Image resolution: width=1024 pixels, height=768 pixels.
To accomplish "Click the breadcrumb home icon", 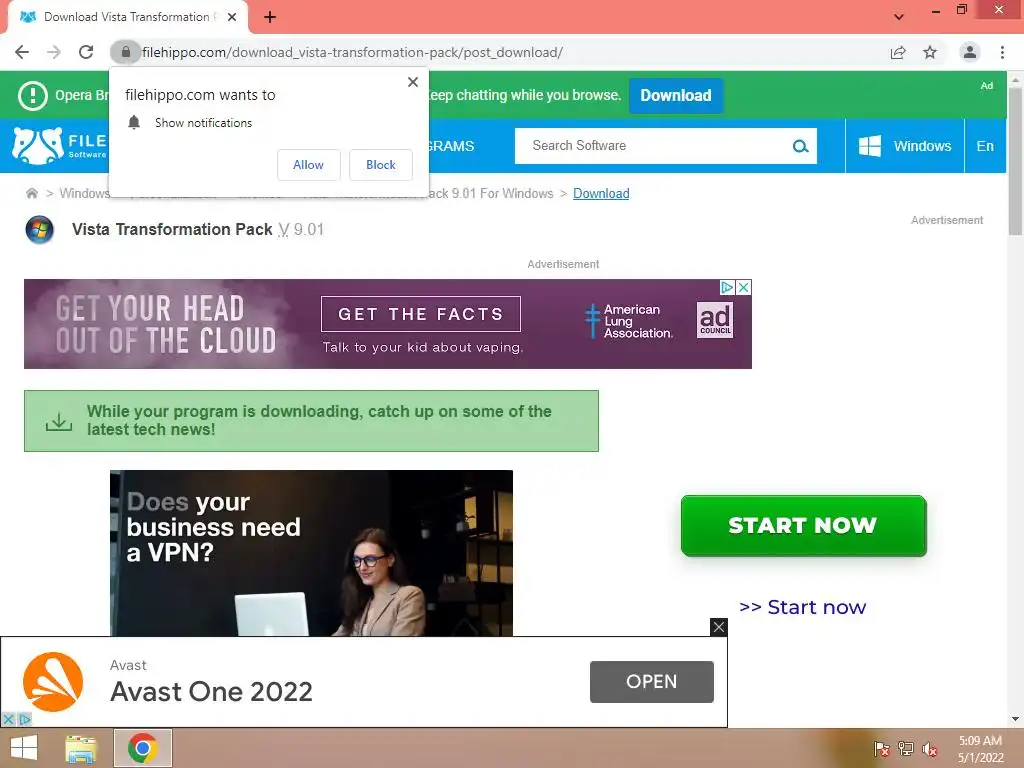I will pos(31,193).
